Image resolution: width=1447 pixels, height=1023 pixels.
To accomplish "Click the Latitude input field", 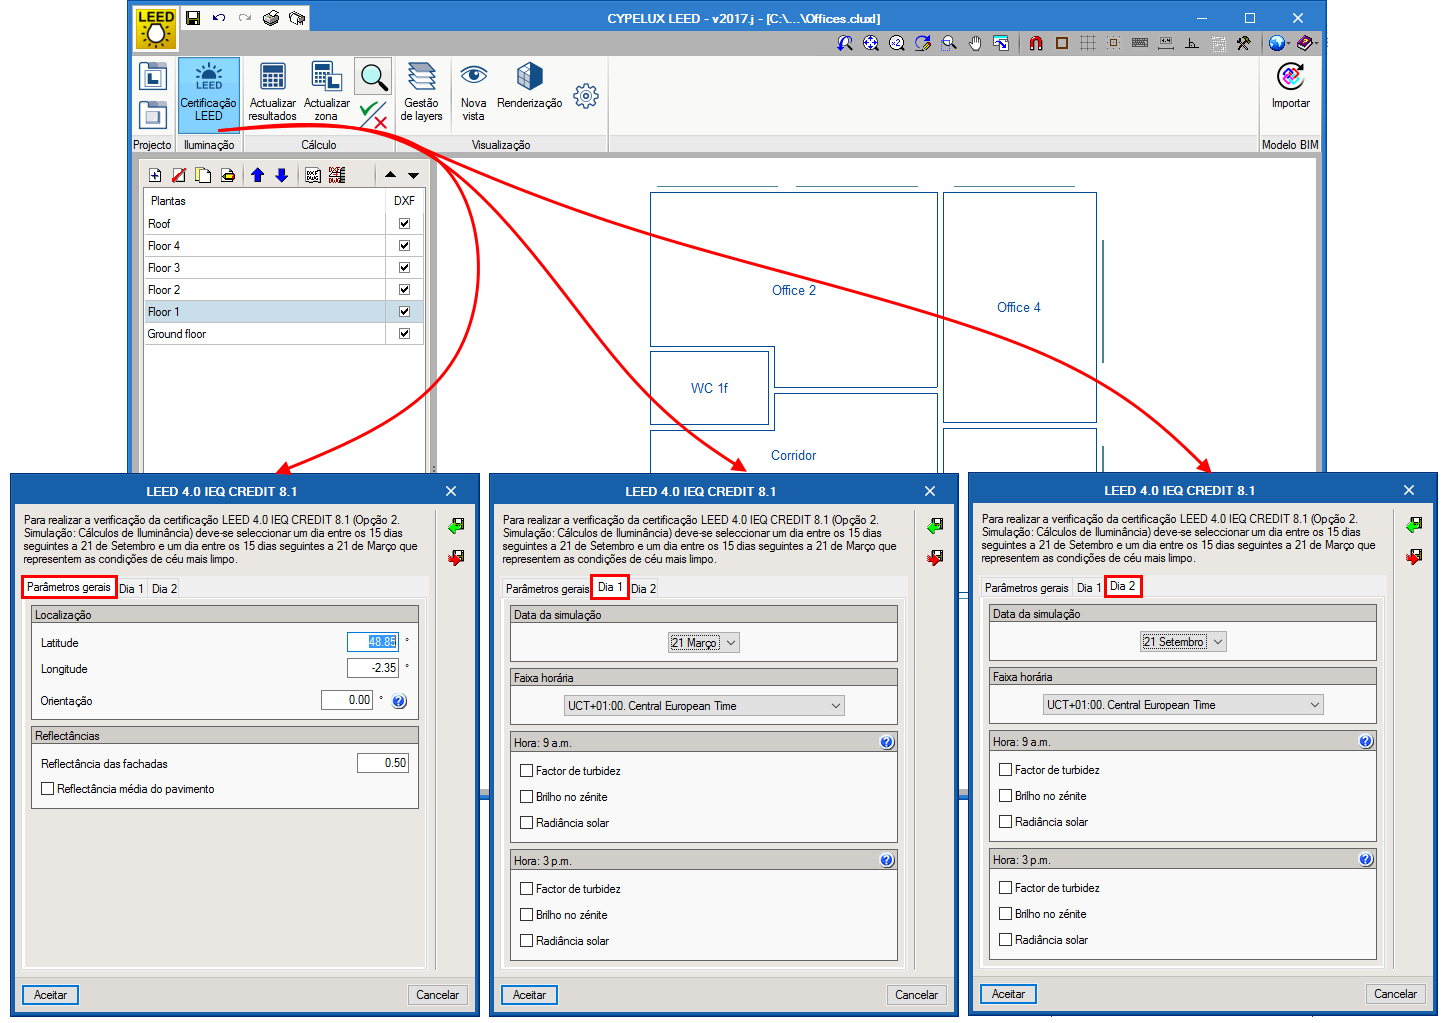I will pyautogui.click(x=373, y=642).
